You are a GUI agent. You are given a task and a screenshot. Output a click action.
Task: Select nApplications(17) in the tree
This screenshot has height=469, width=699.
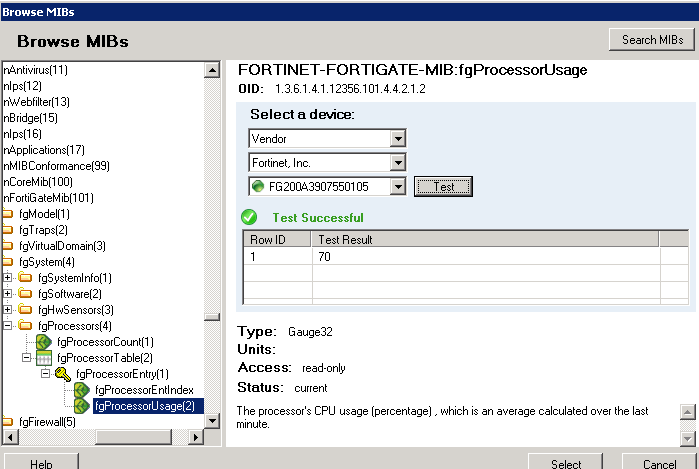[x=44, y=150]
